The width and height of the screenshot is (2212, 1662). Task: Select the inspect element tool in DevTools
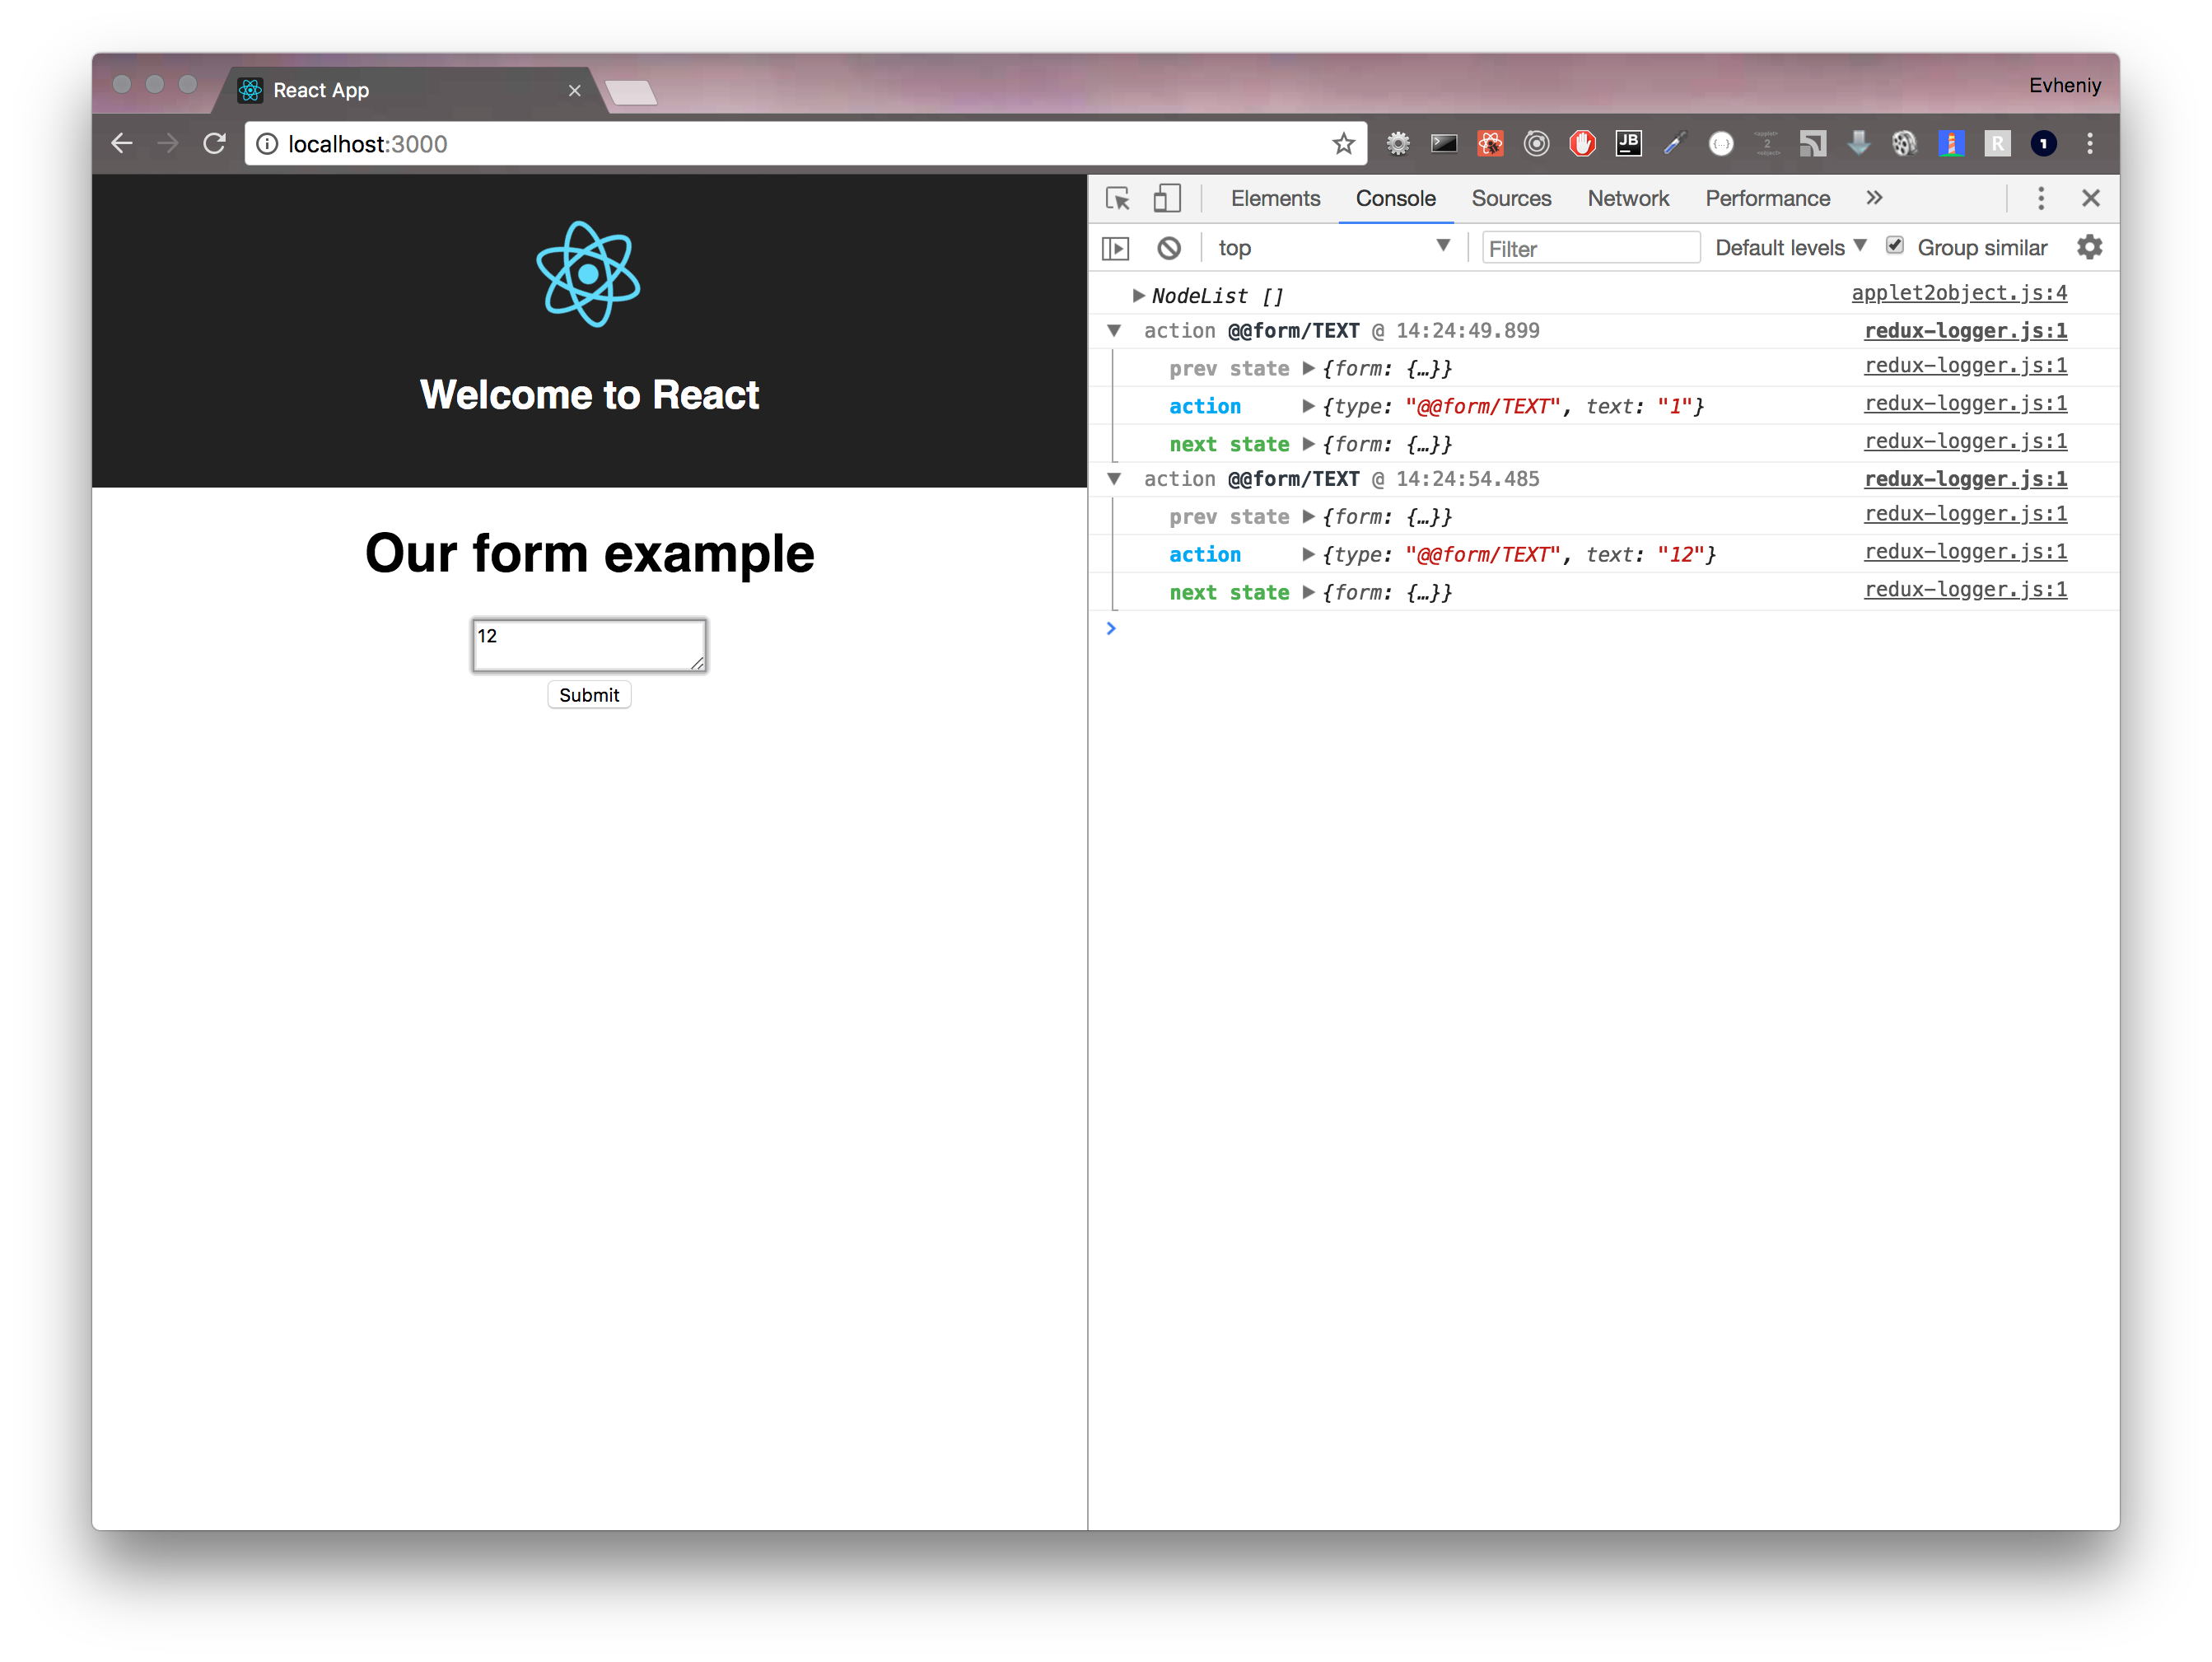point(1117,198)
